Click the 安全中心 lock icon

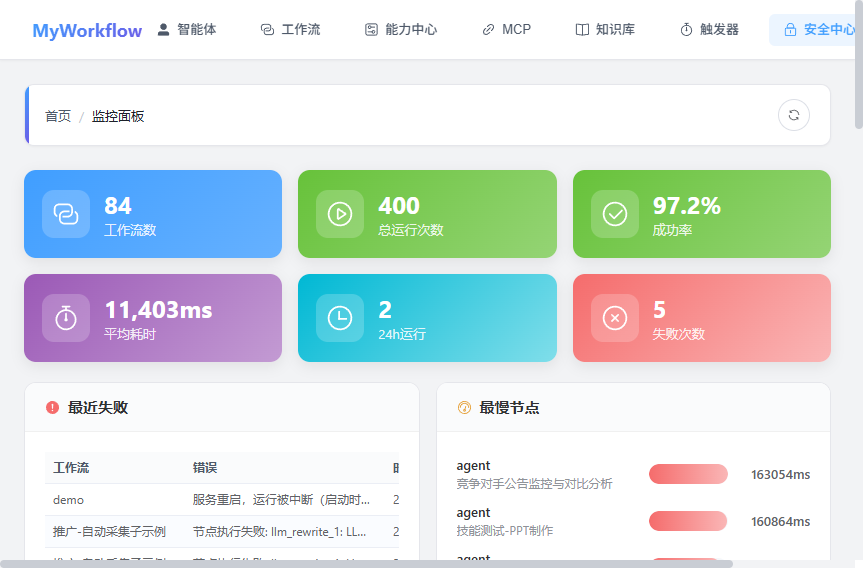tap(790, 30)
